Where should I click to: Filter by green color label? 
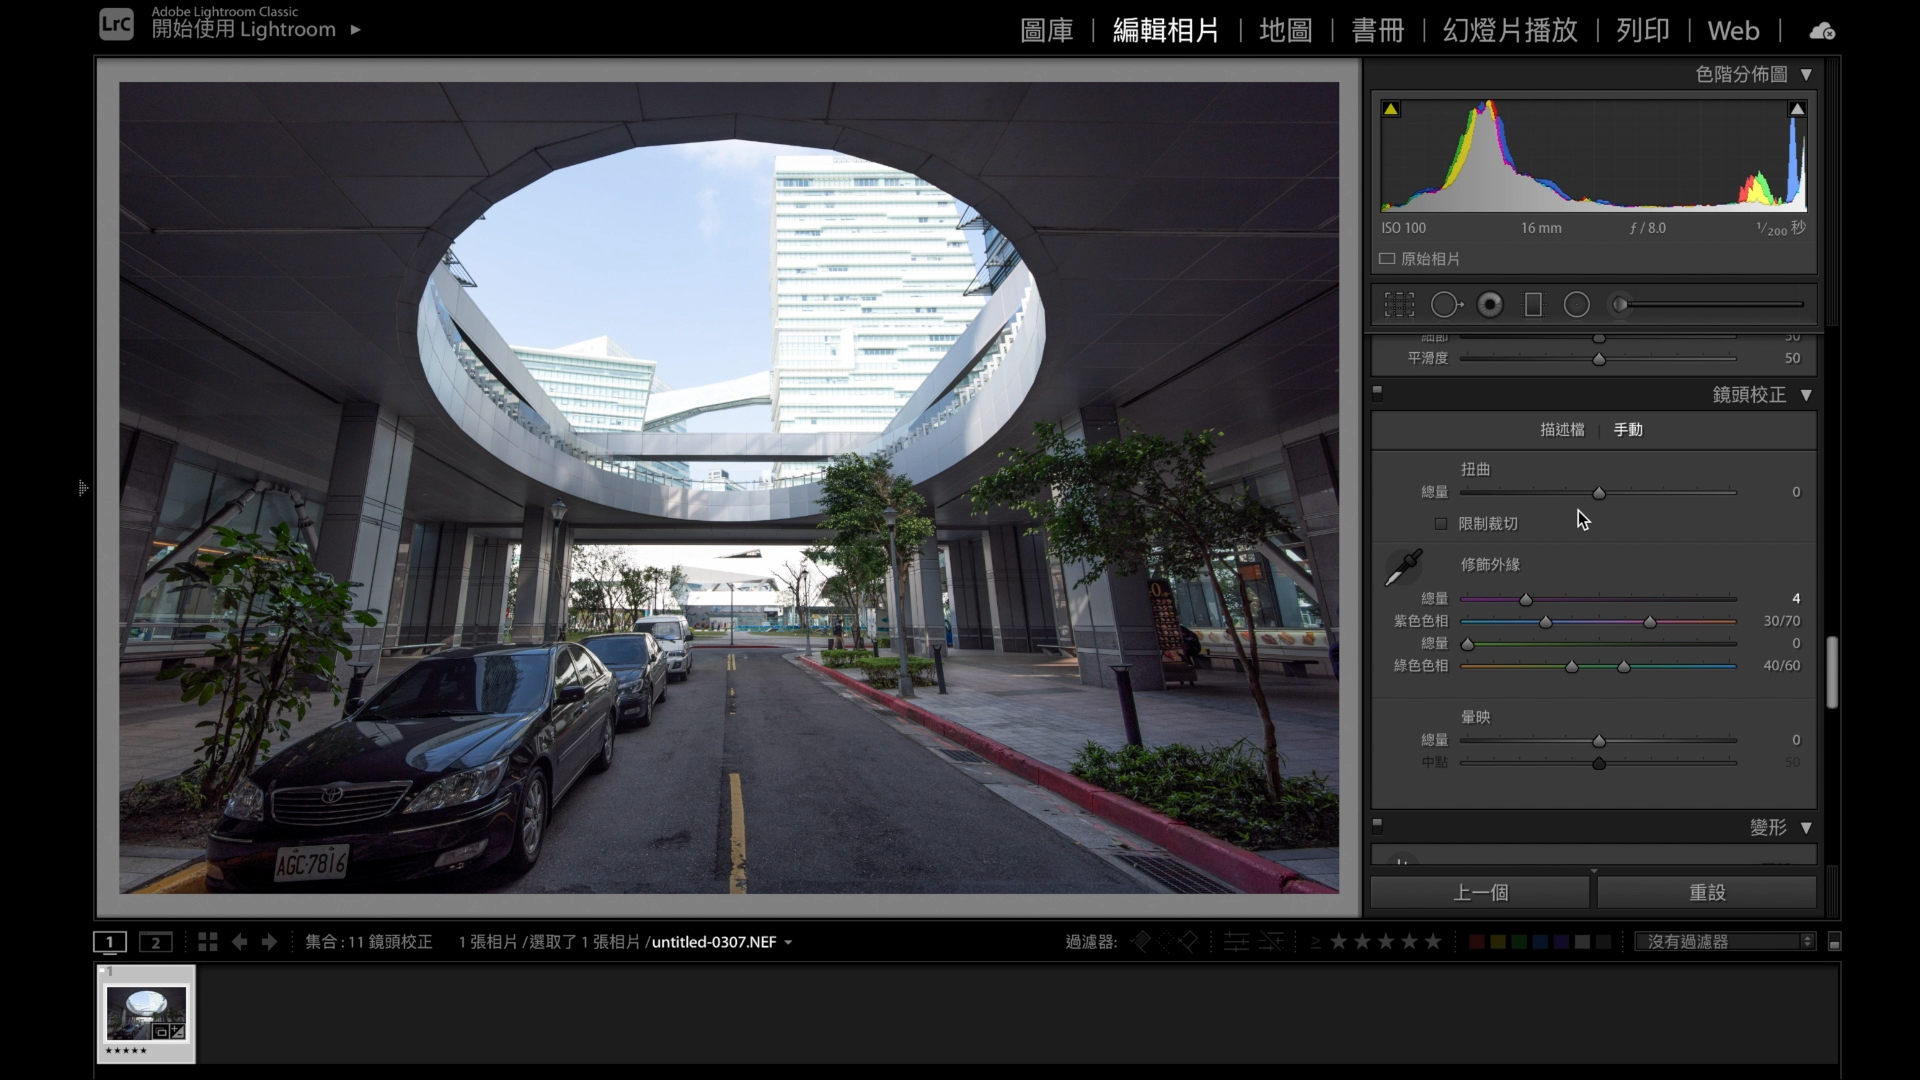1519,942
